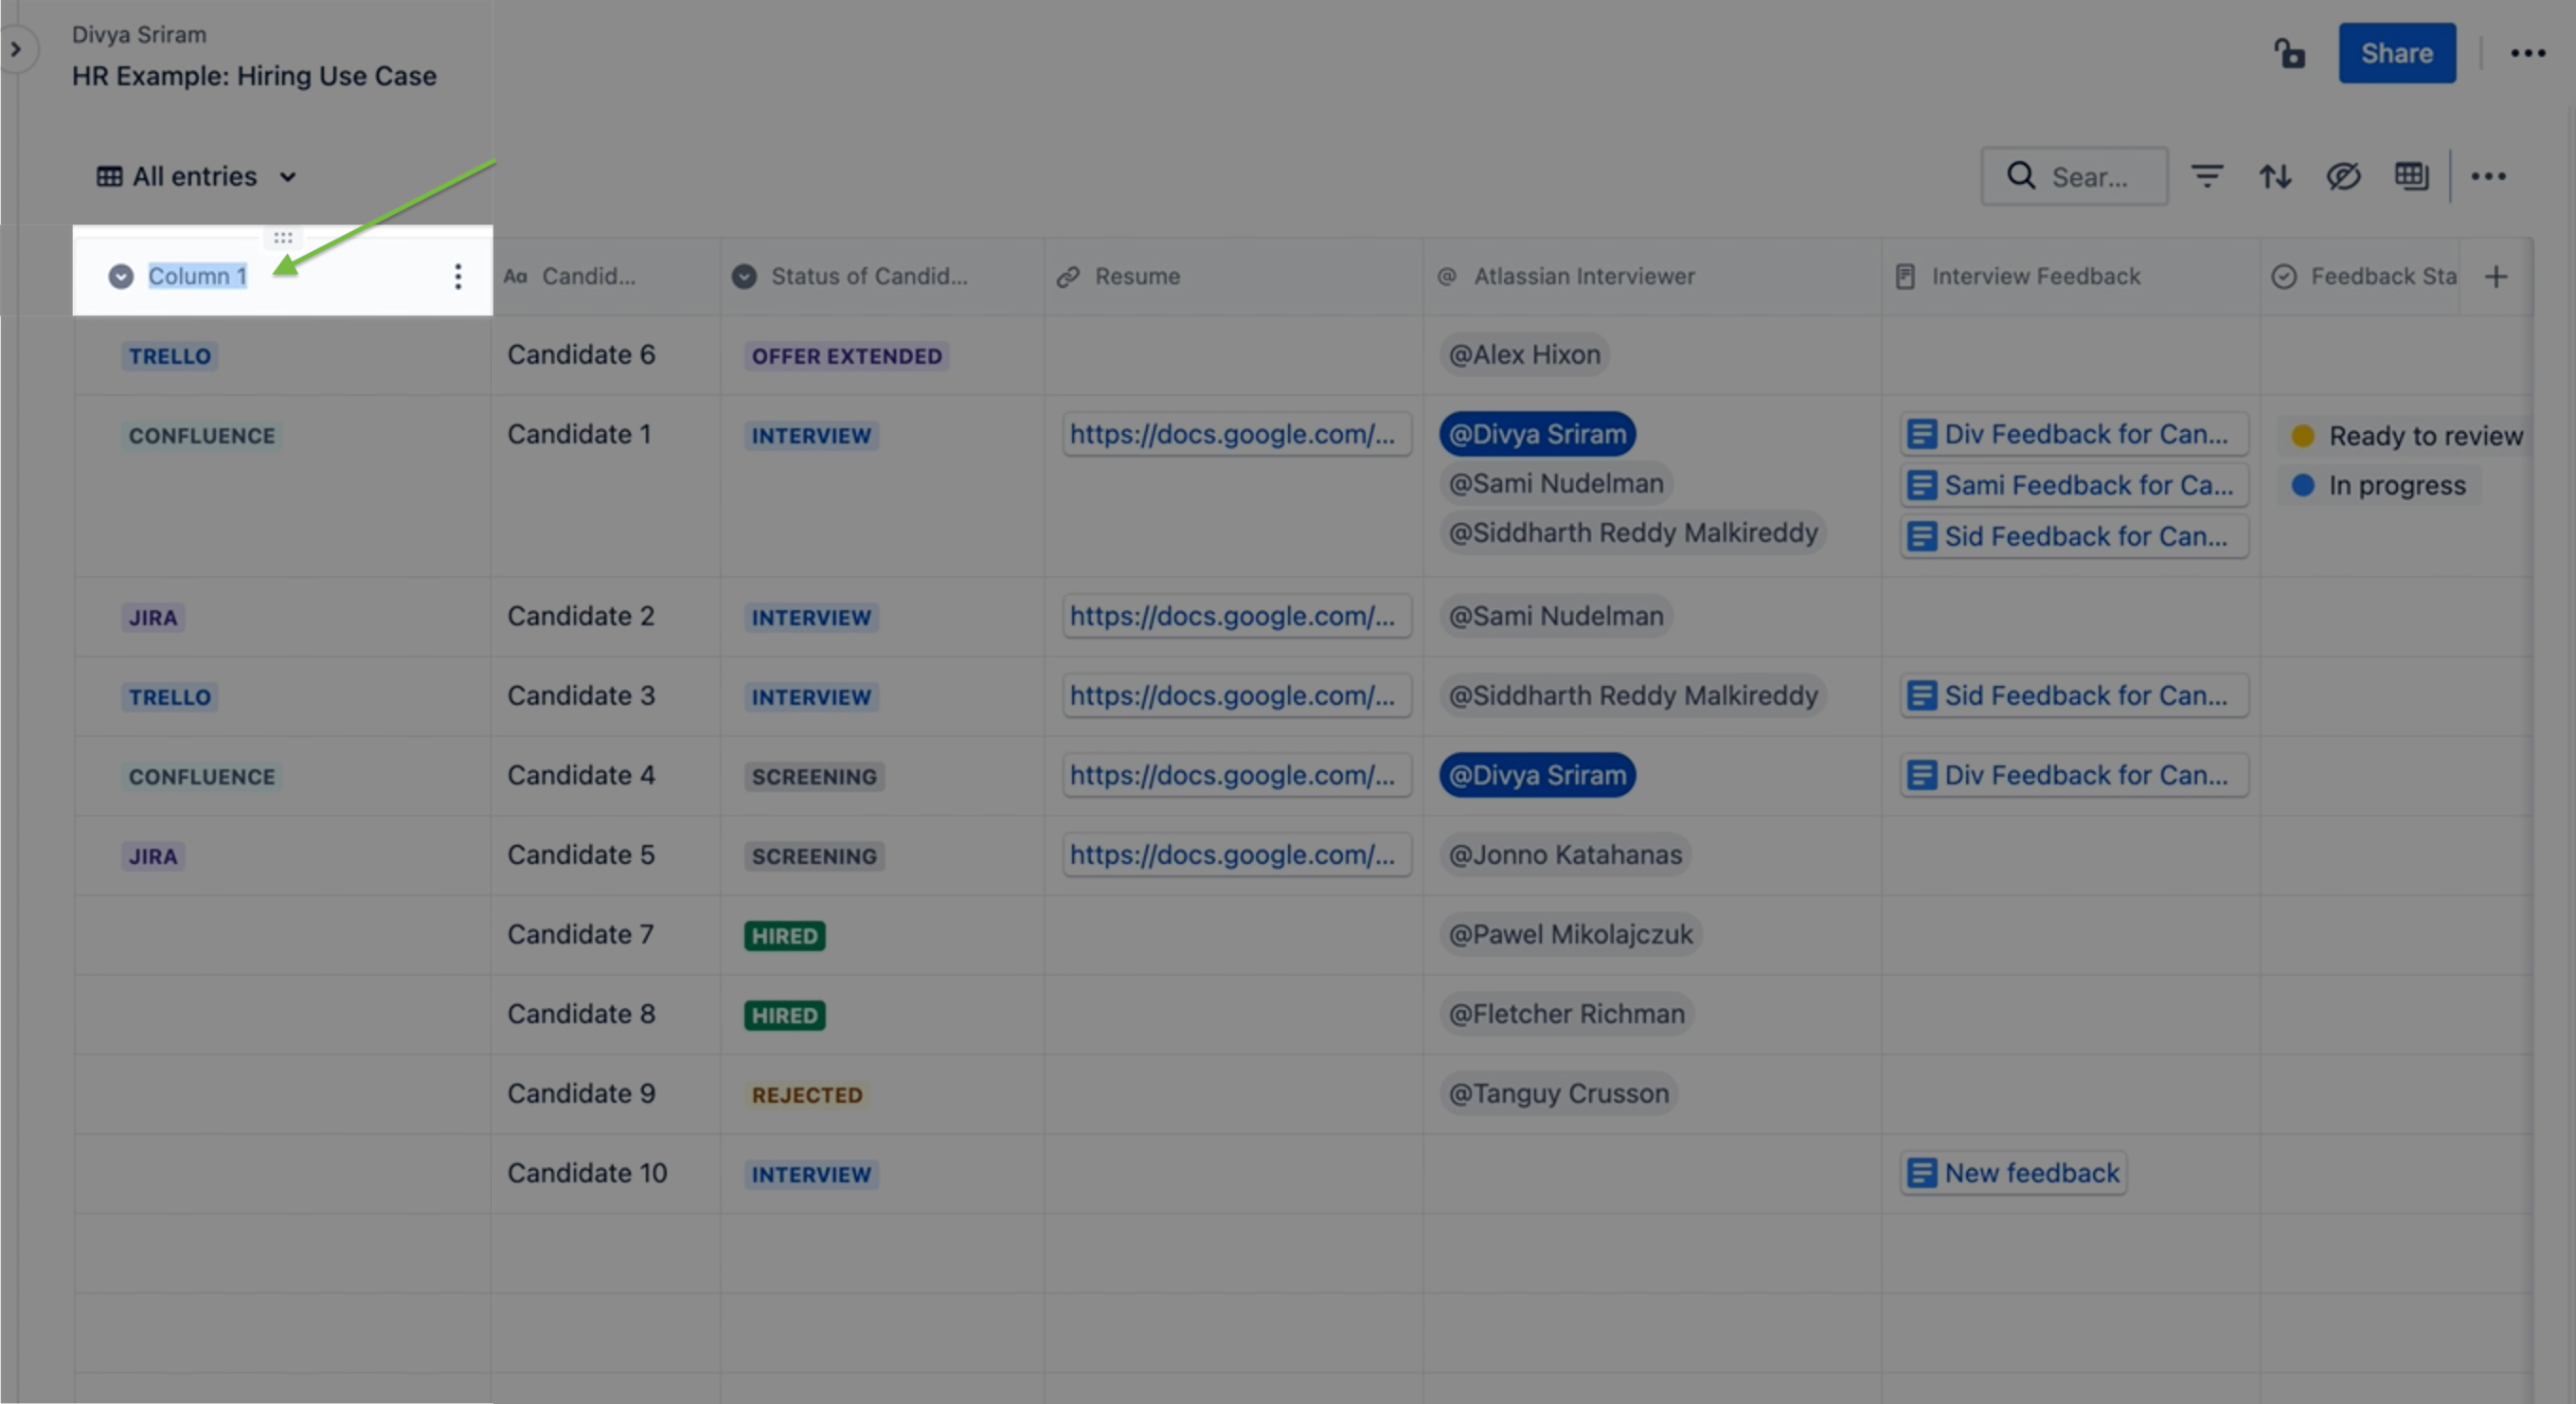Open the page more actions ellipsis
The image size is (2576, 1404).
2527,53
